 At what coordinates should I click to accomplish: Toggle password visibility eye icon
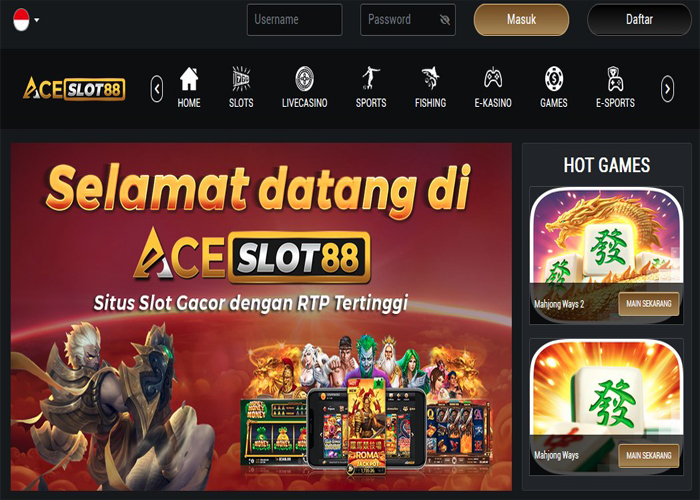tap(445, 20)
